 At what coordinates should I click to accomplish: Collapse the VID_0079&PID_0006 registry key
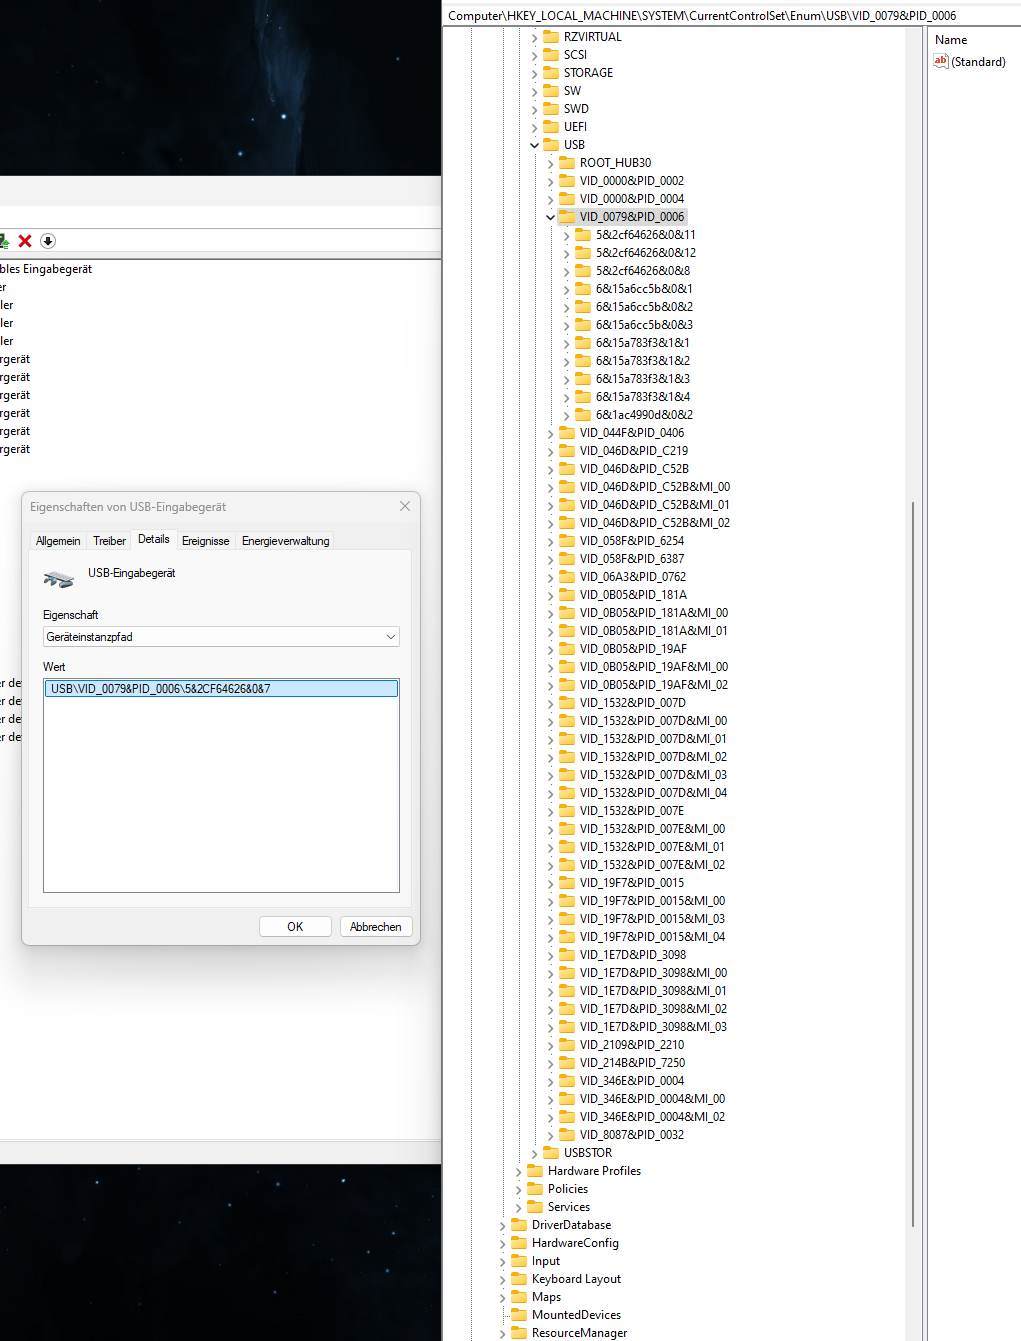click(550, 216)
